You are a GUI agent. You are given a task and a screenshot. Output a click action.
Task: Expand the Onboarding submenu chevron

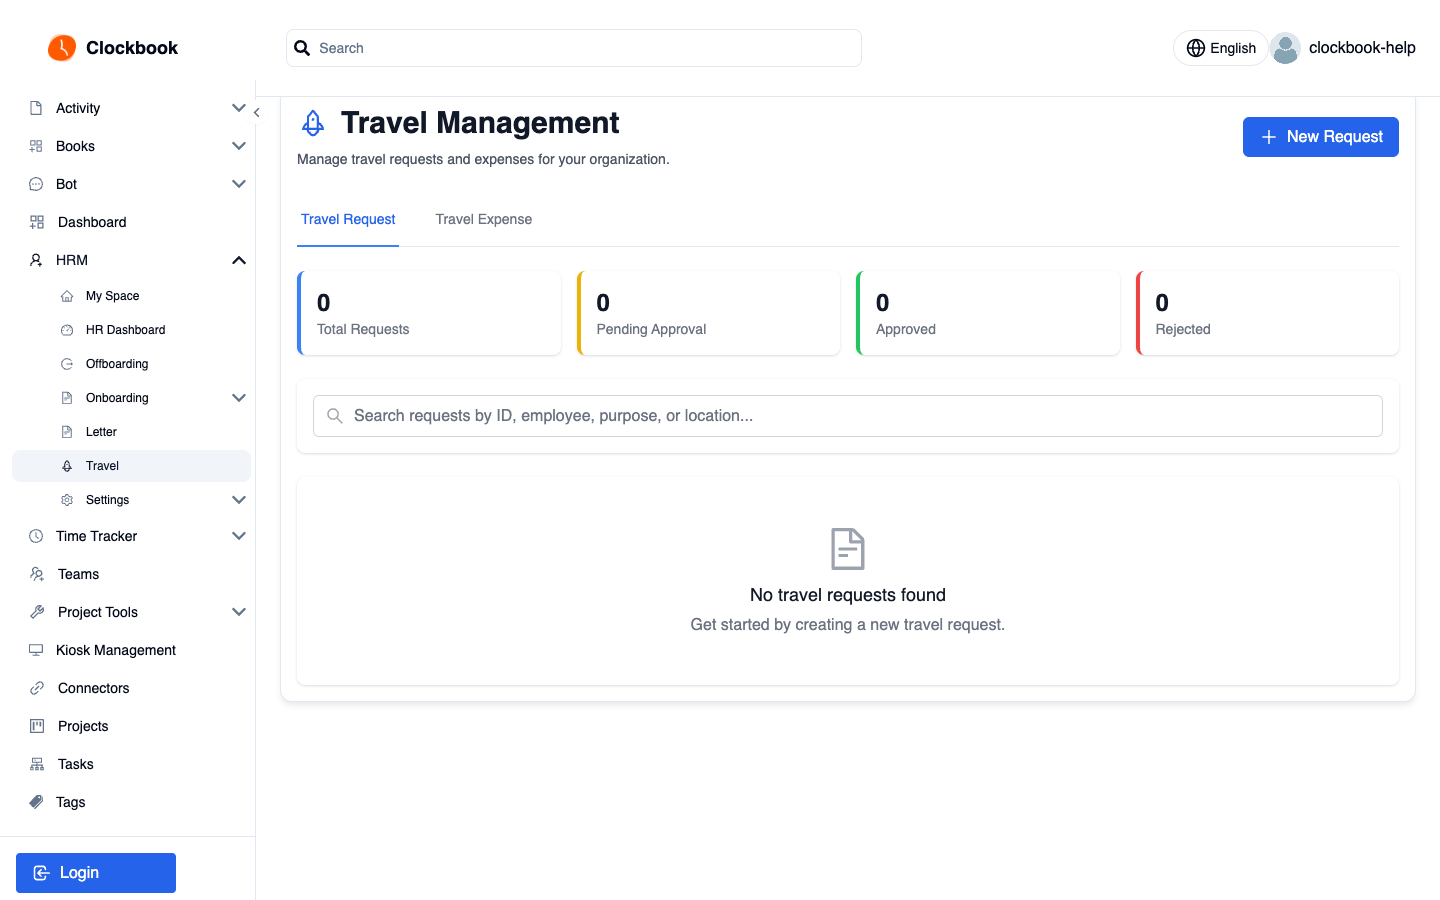click(239, 398)
